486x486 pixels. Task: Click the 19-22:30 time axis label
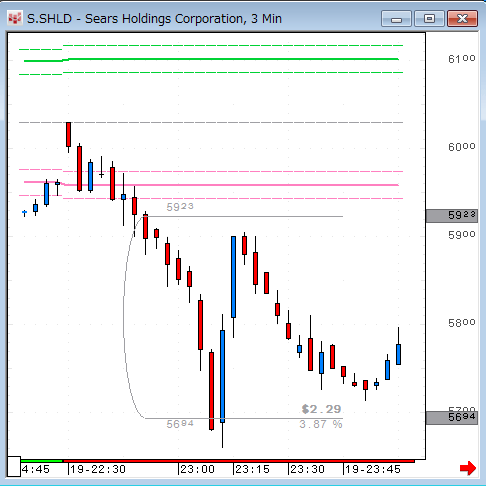click(x=98, y=469)
